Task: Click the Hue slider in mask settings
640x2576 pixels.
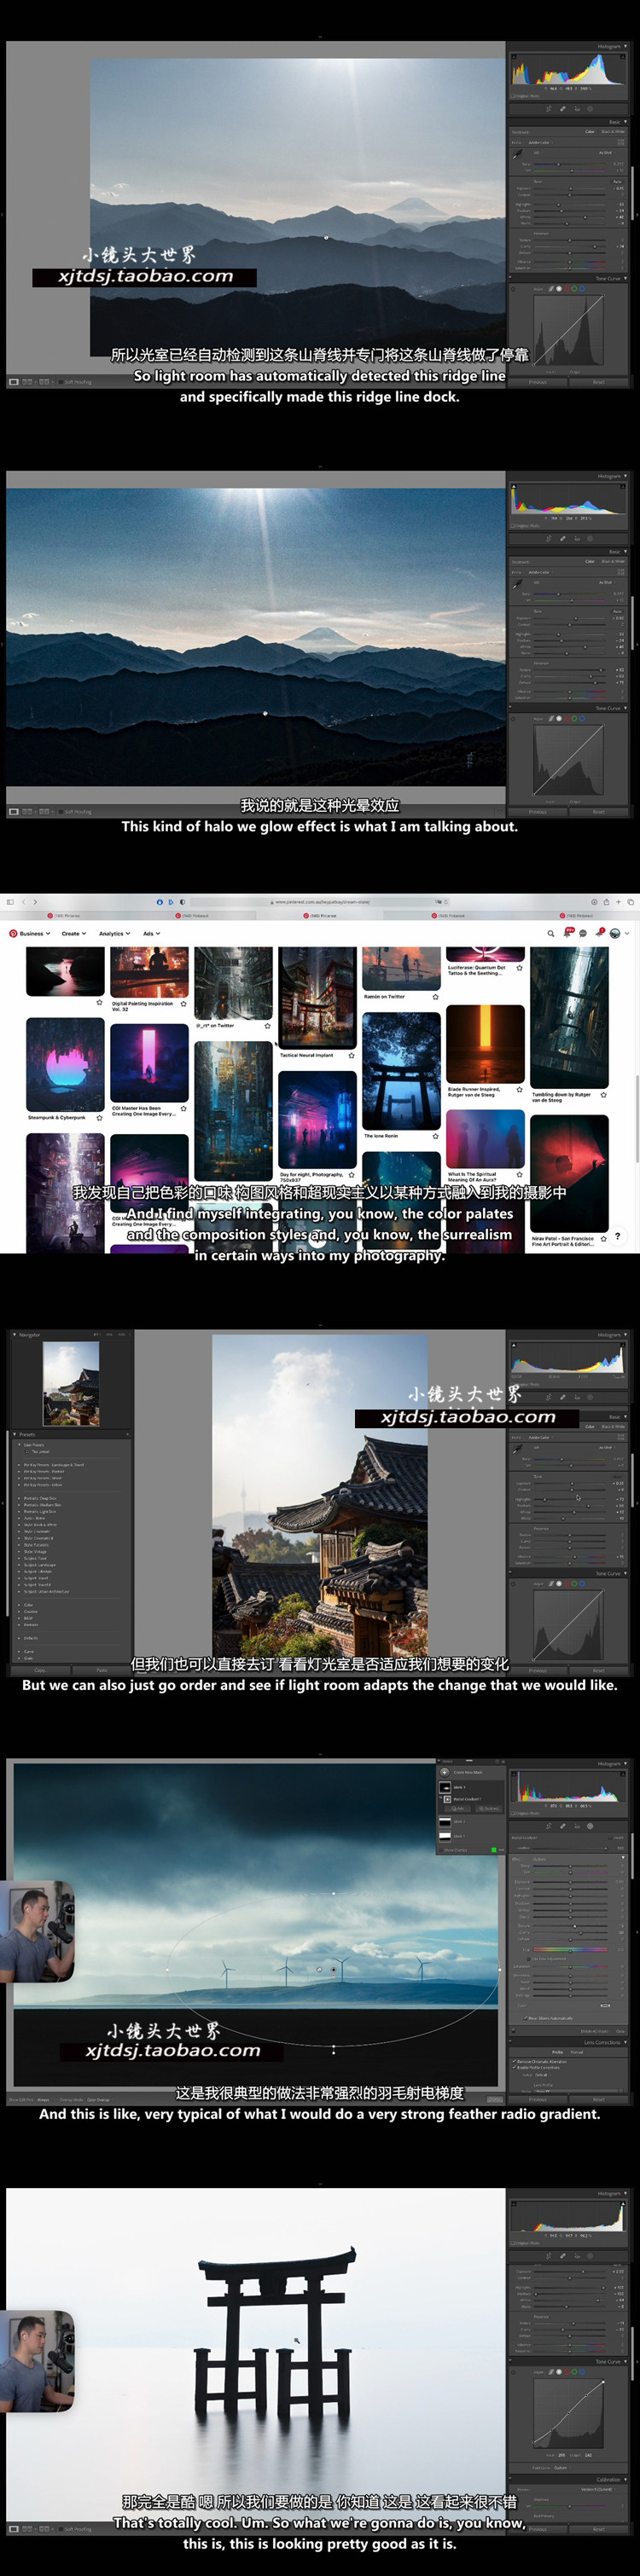Action: 570,1950
